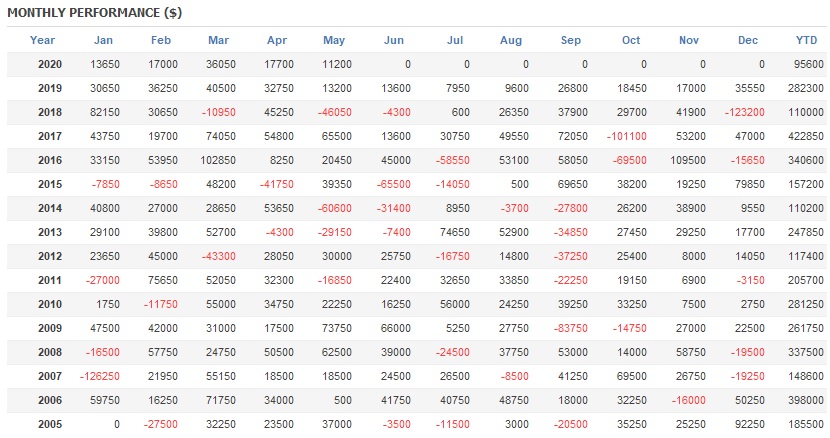Click the Jan column header
830x438 pixels.
point(103,40)
